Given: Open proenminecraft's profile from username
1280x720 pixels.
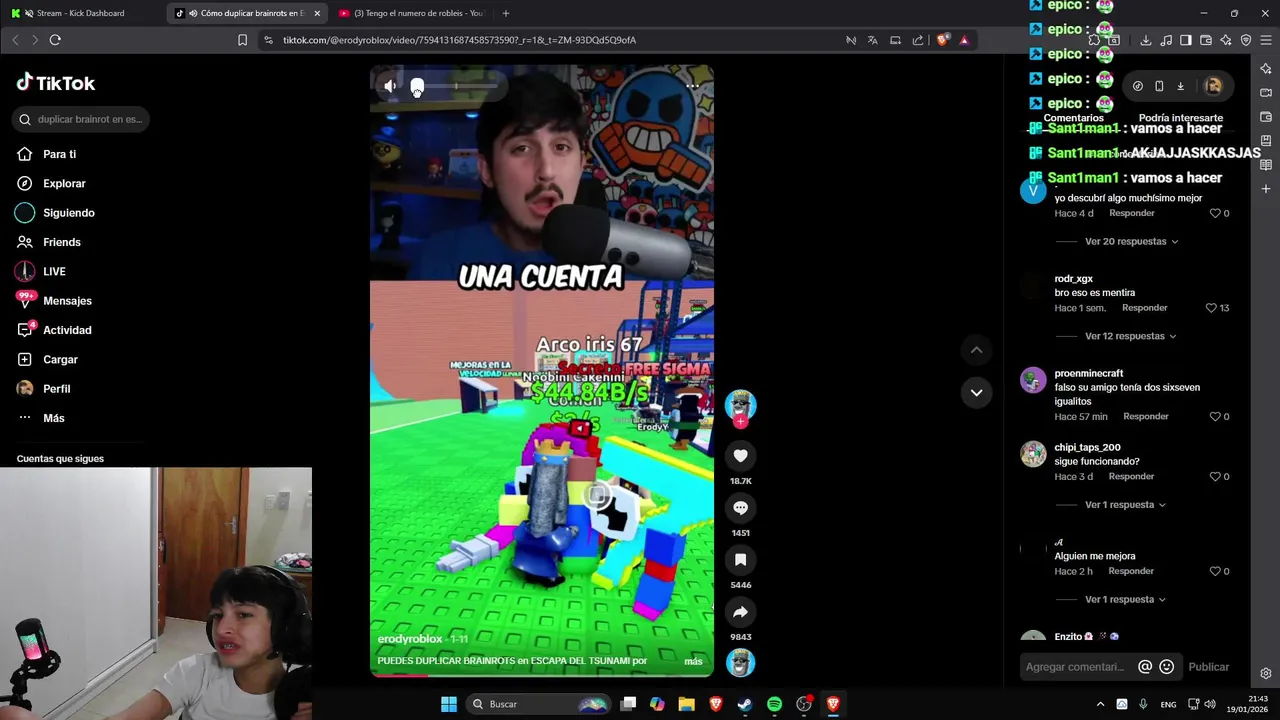Looking at the screenshot, I should pos(1088,374).
